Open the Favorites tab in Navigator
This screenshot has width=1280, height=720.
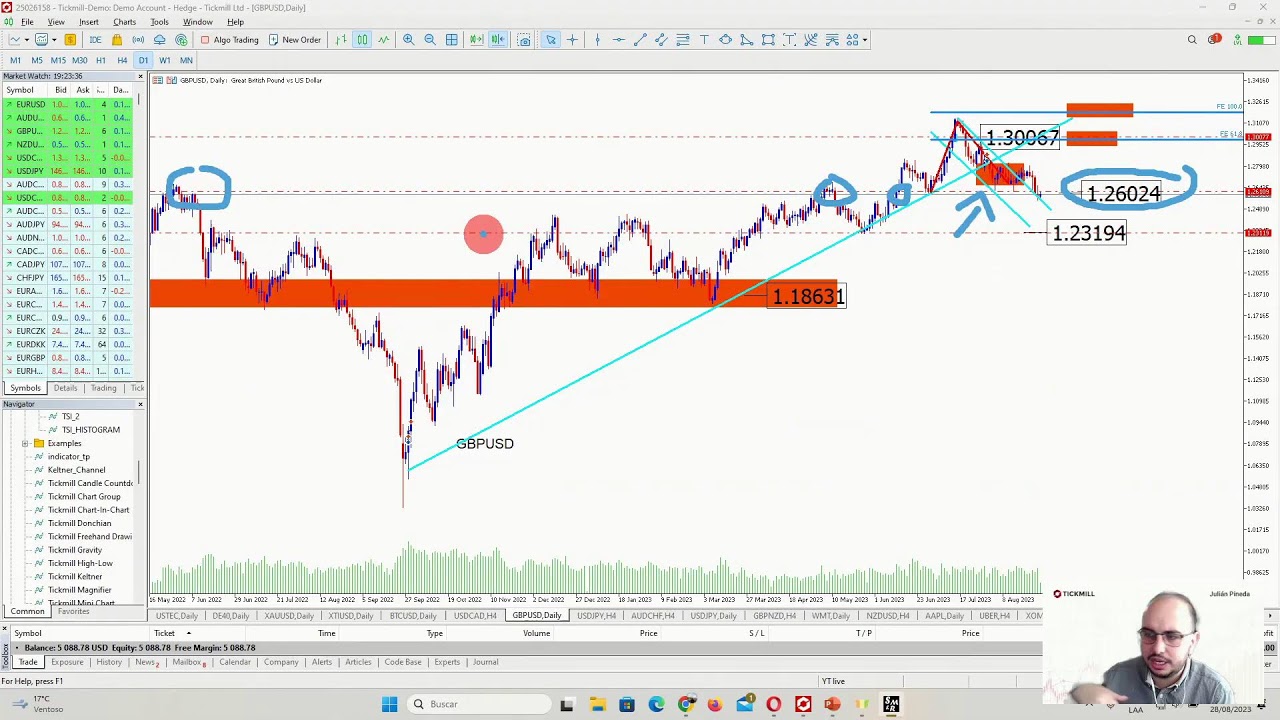point(73,611)
